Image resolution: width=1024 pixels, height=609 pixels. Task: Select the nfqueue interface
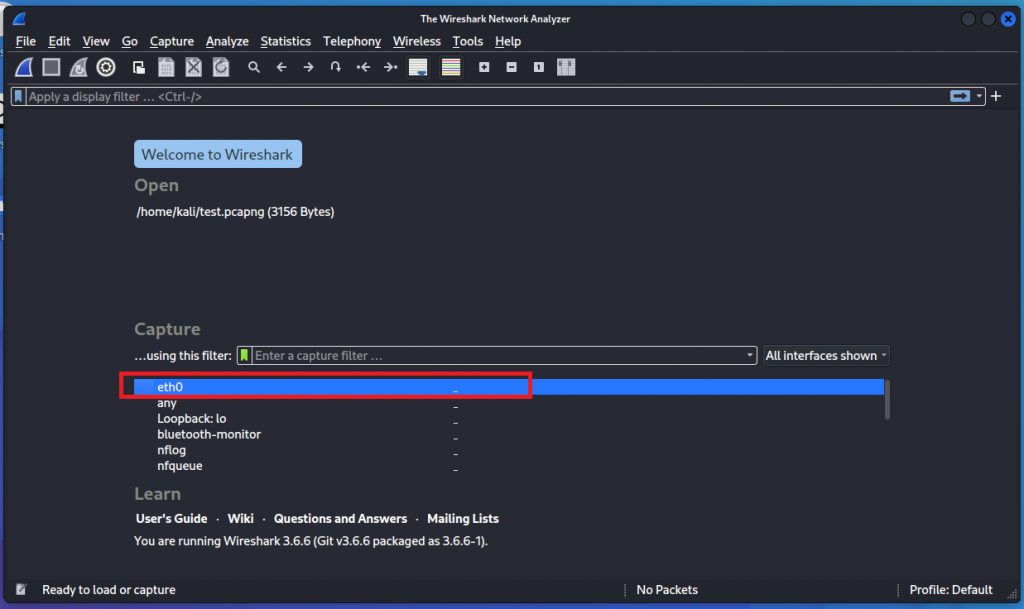pos(509,466)
